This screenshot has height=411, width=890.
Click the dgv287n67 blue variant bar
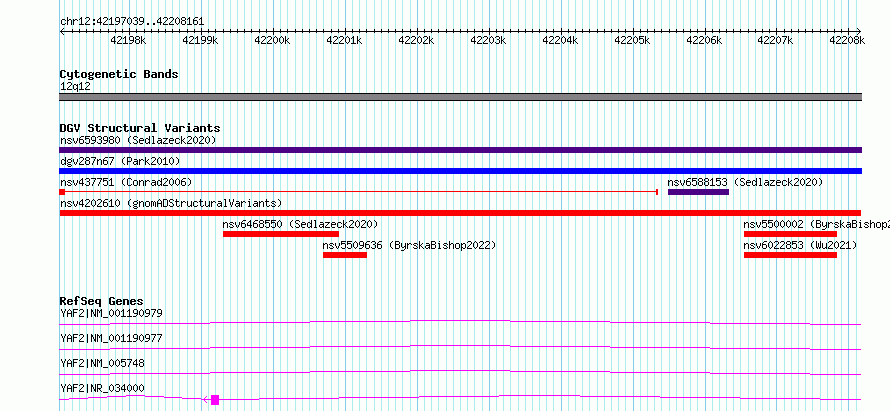pyautogui.click(x=460, y=171)
